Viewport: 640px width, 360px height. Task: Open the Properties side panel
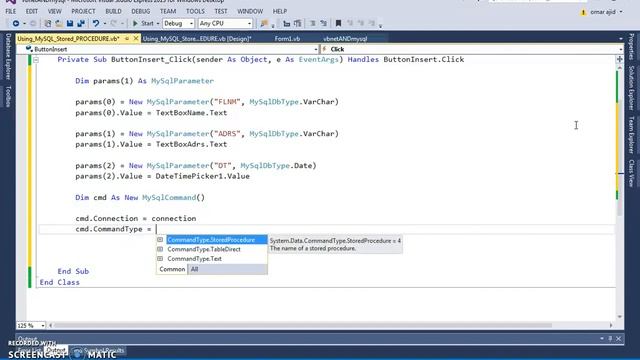631,47
